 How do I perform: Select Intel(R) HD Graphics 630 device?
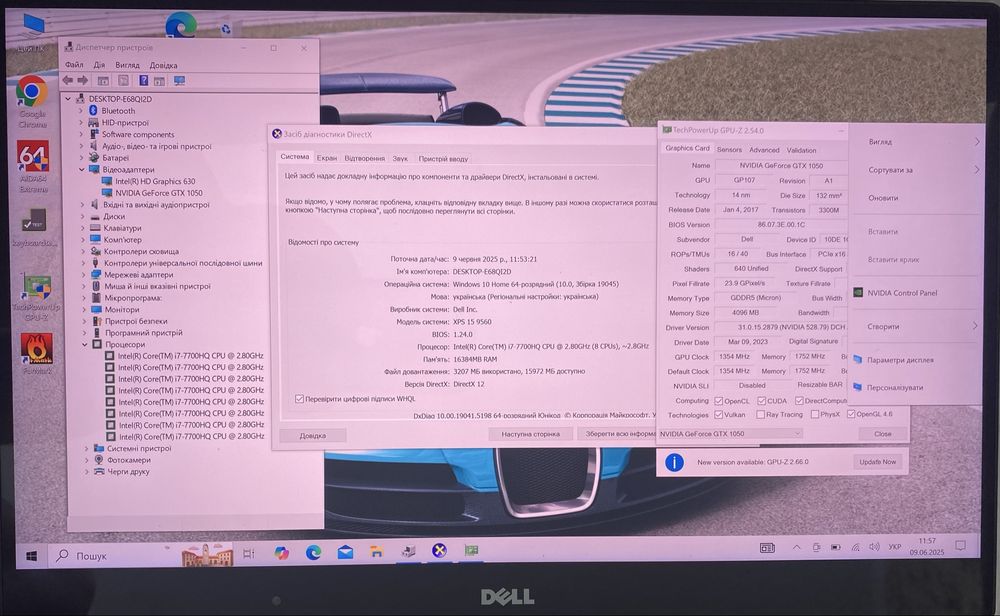155,181
